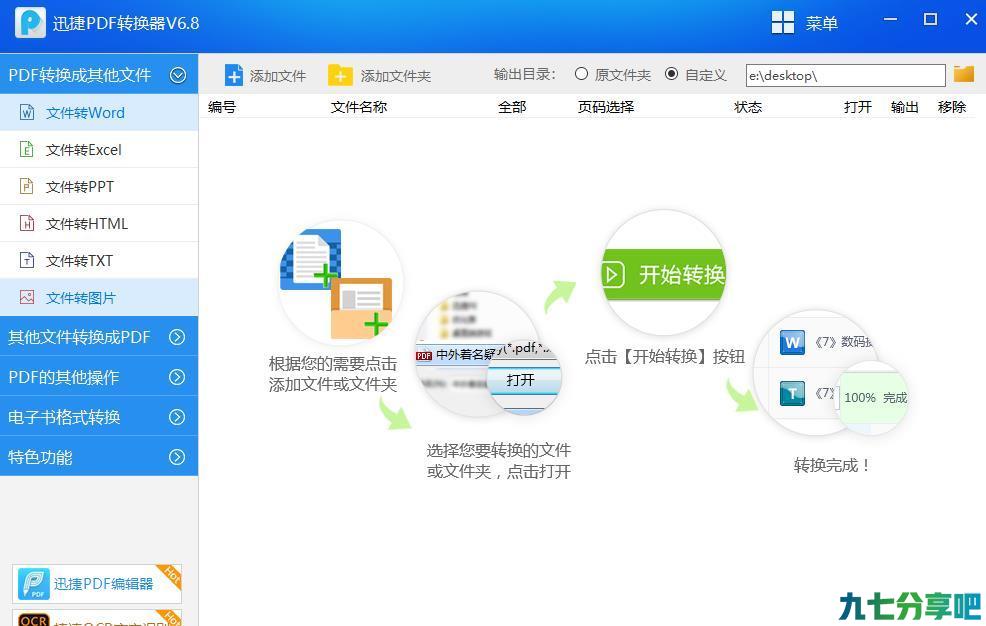Click the 全部 column header
Image resolution: width=986 pixels, height=626 pixels.
pyautogui.click(x=512, y=107)
